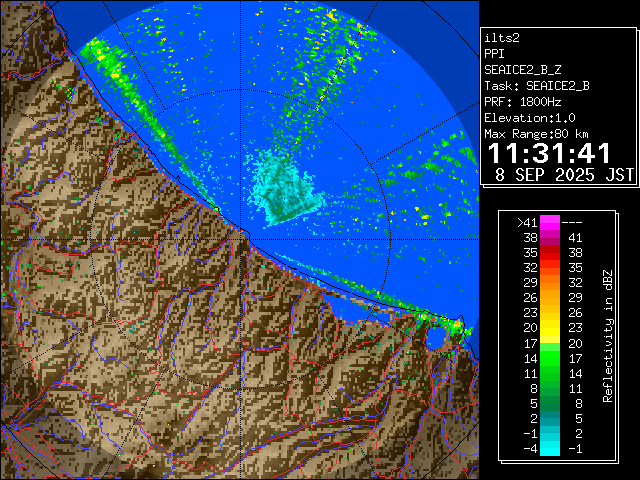Click the 11:31:41 timestamp
Image resolution: width=640 pixels, height=480 pixels.
tap(549, 153)
